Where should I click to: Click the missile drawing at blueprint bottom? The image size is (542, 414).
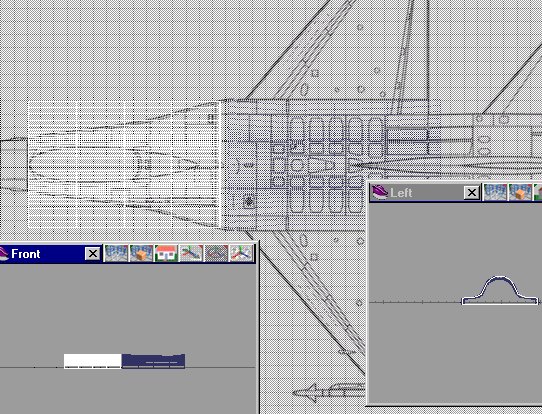(328, 393)
